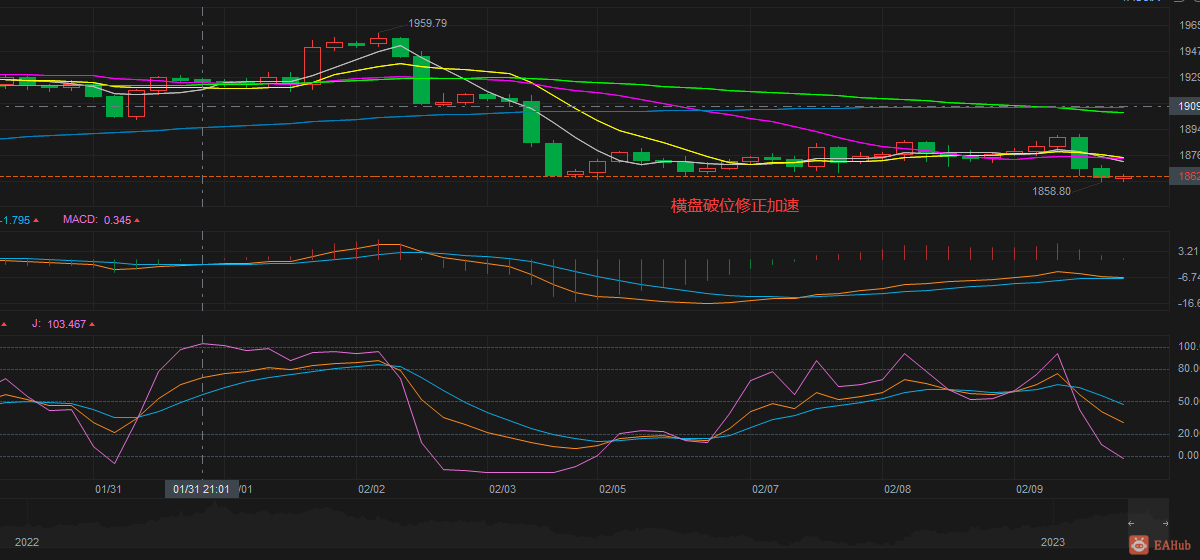This screenshot has width=1200, height=560.
Task: Expand the red triangle next to MACD 0.345
Action: point(138,220)
